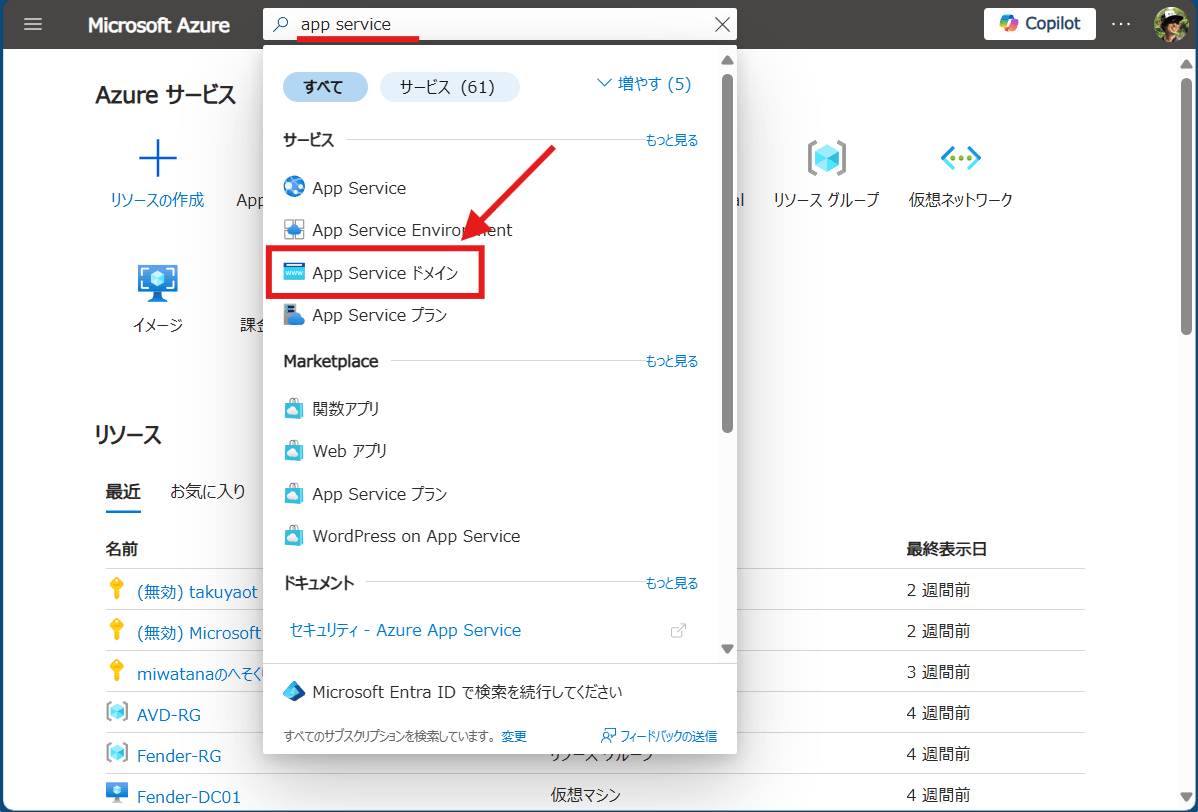The width and height of the screenshot is (1198, 812).
Task: Open the Fender-DC01 virtual machine
Action: [x=189, y=797]
